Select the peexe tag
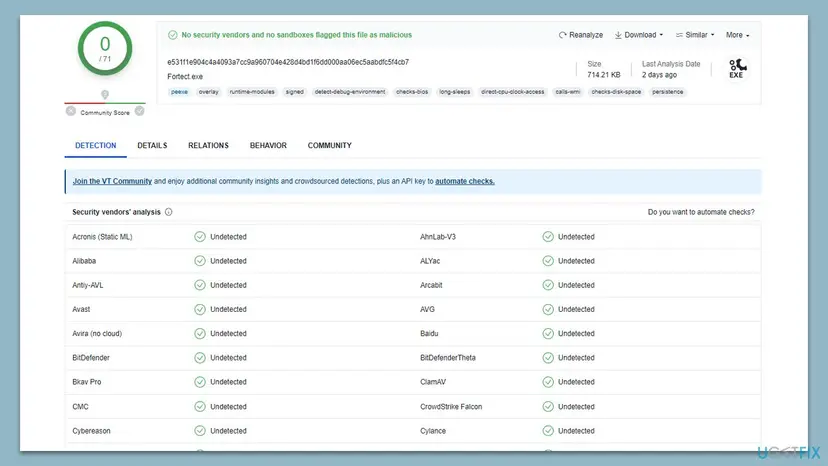Screen dimensions: 828x466 click(180, 92)
